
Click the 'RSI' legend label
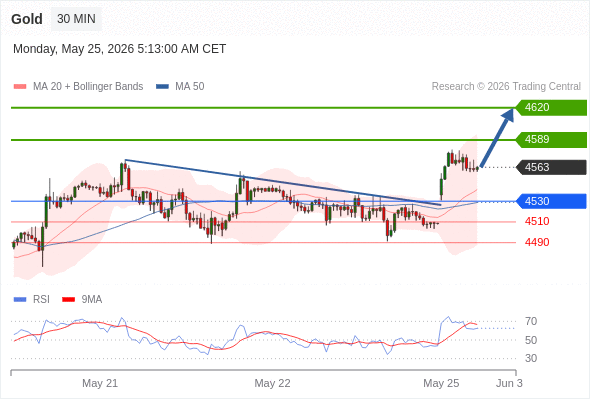pos(41,300)
